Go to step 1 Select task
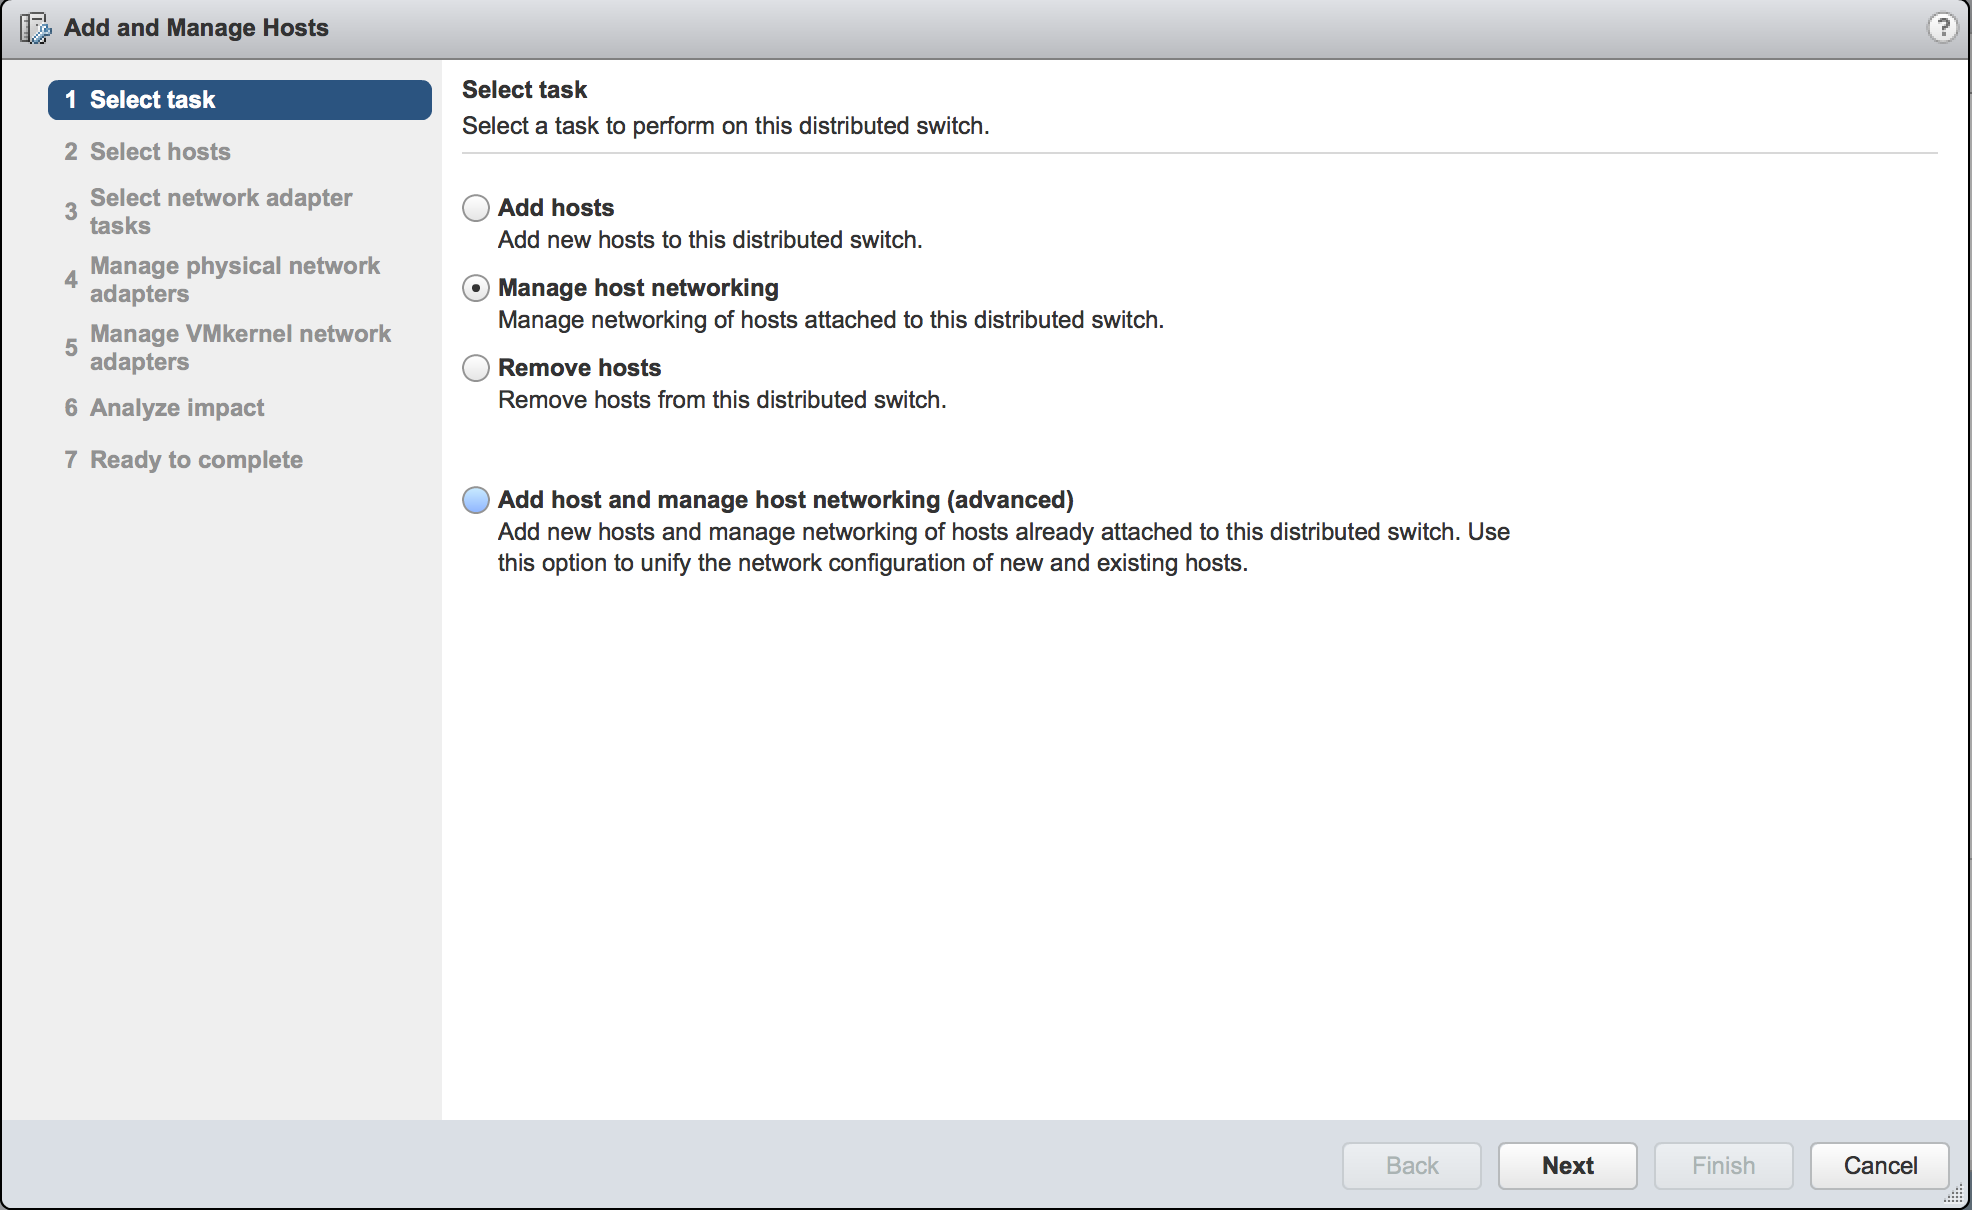Image resolution: width=1972 pixels, height=1210 pixels. (240, 100)
